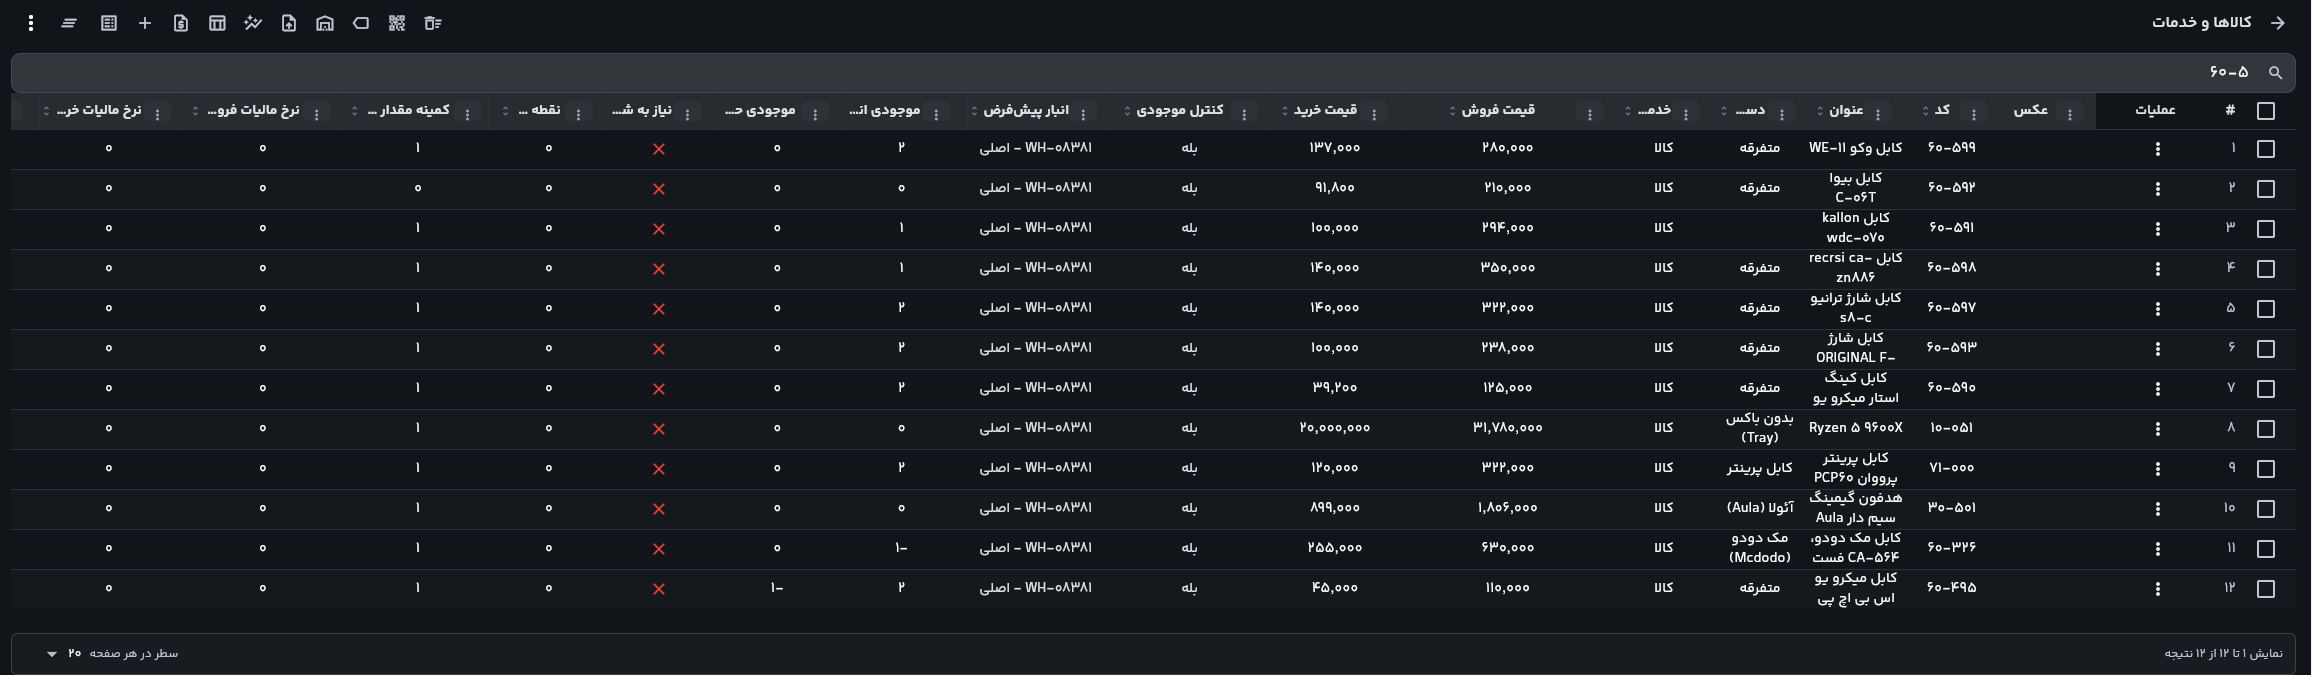
Task: Click the back arrow next to کالاها و خدمات
Action: tap(2278, 23)
